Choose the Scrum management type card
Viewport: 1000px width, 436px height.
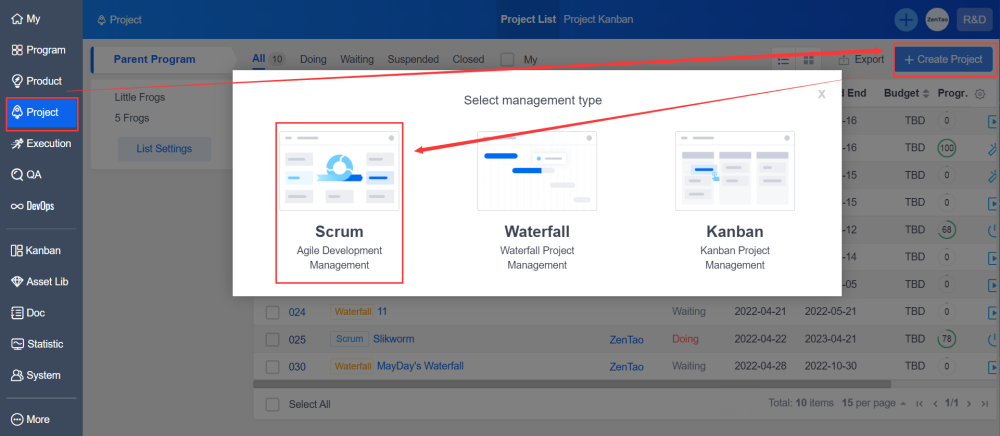click(339, 203)
